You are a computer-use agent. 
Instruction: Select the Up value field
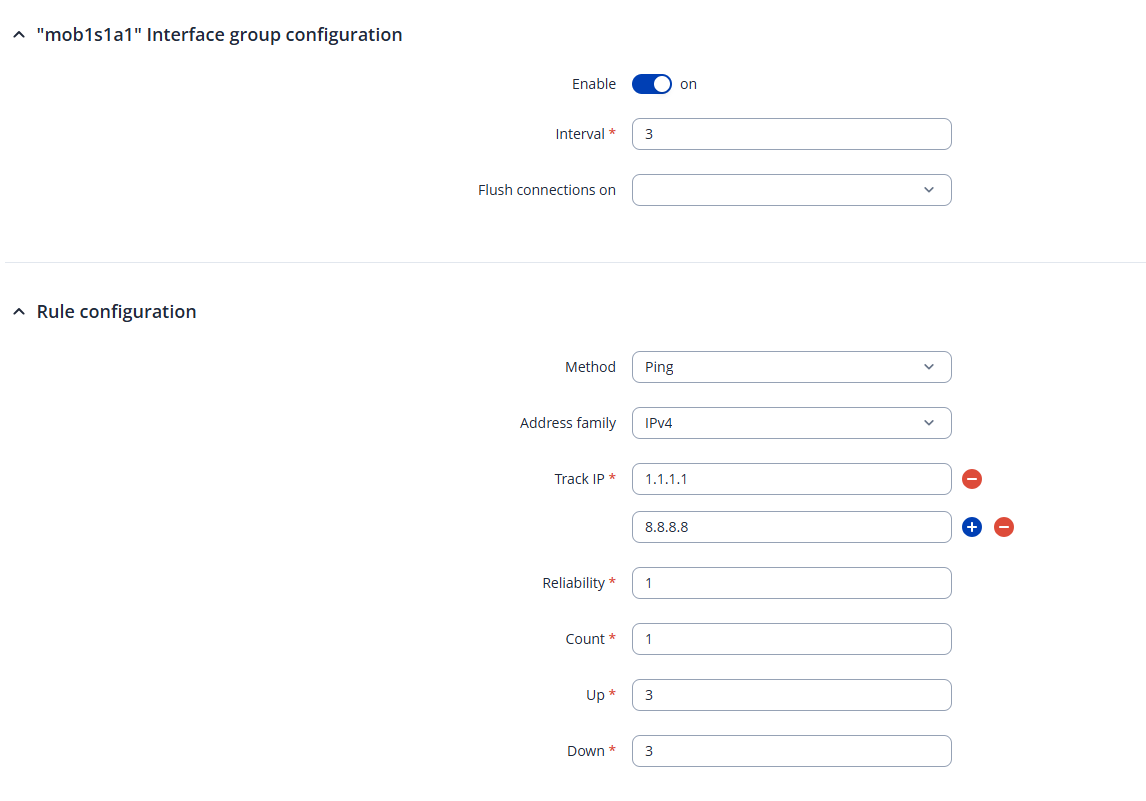[x=791, y=695]
